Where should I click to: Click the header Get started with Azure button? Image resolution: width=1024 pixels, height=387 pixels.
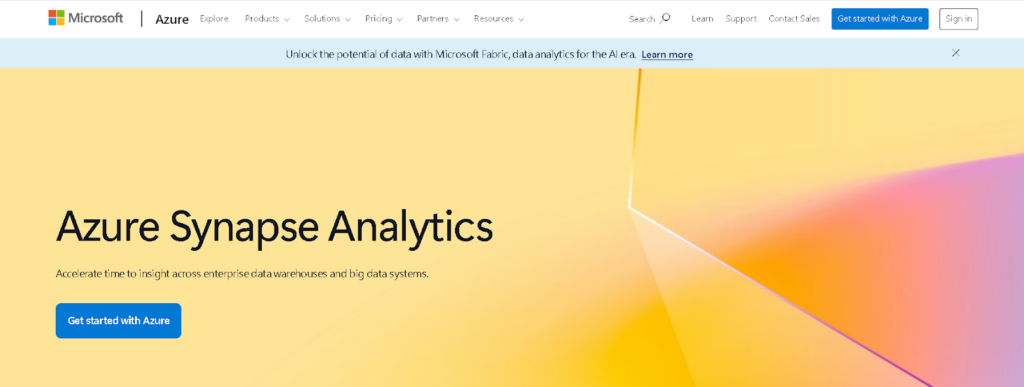click(x=880, y=19)
